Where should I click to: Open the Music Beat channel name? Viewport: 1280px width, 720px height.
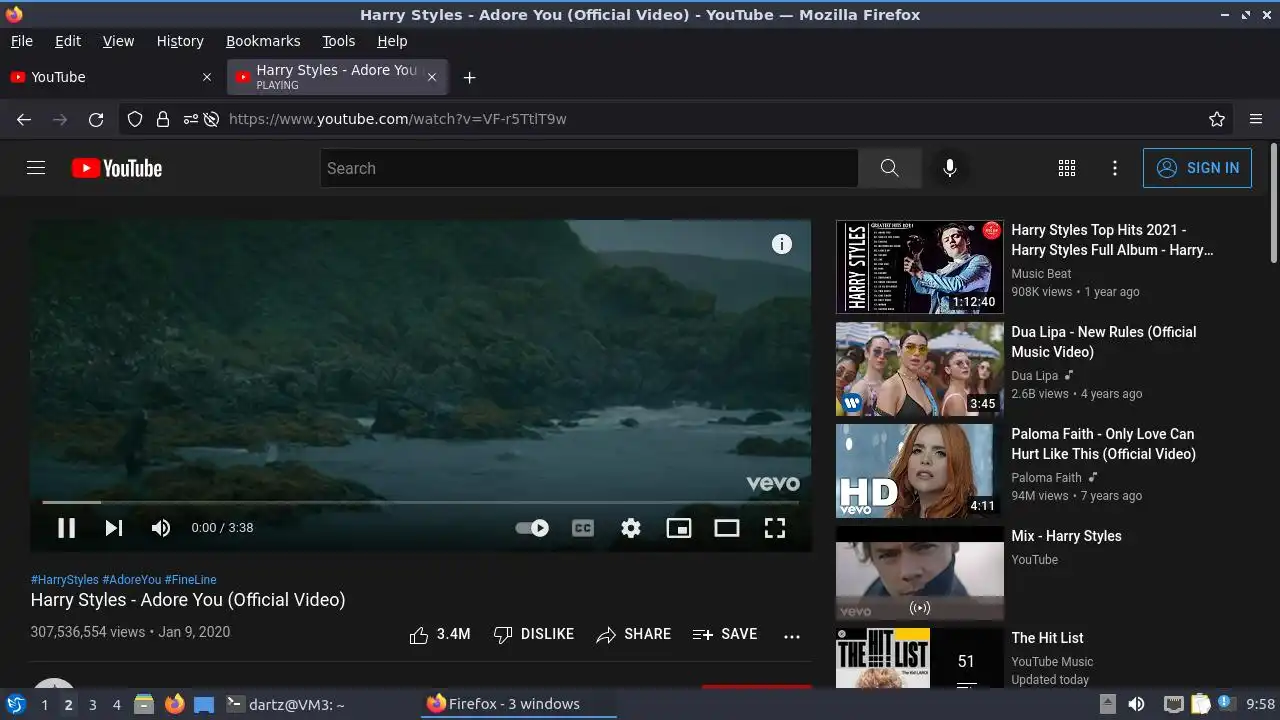pyautogui.click(x=1041, y=274)
